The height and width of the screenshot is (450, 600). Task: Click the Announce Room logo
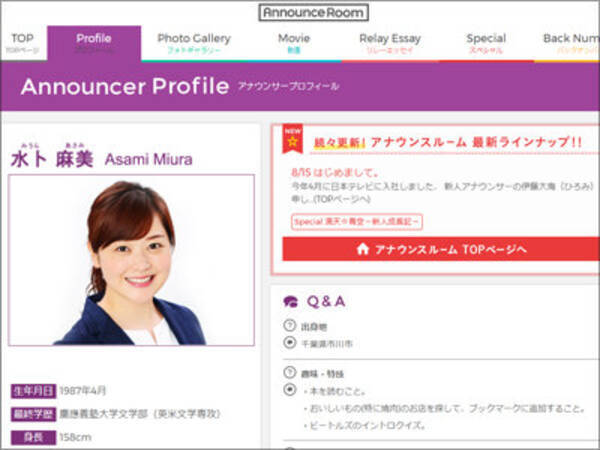coord(313,12)
